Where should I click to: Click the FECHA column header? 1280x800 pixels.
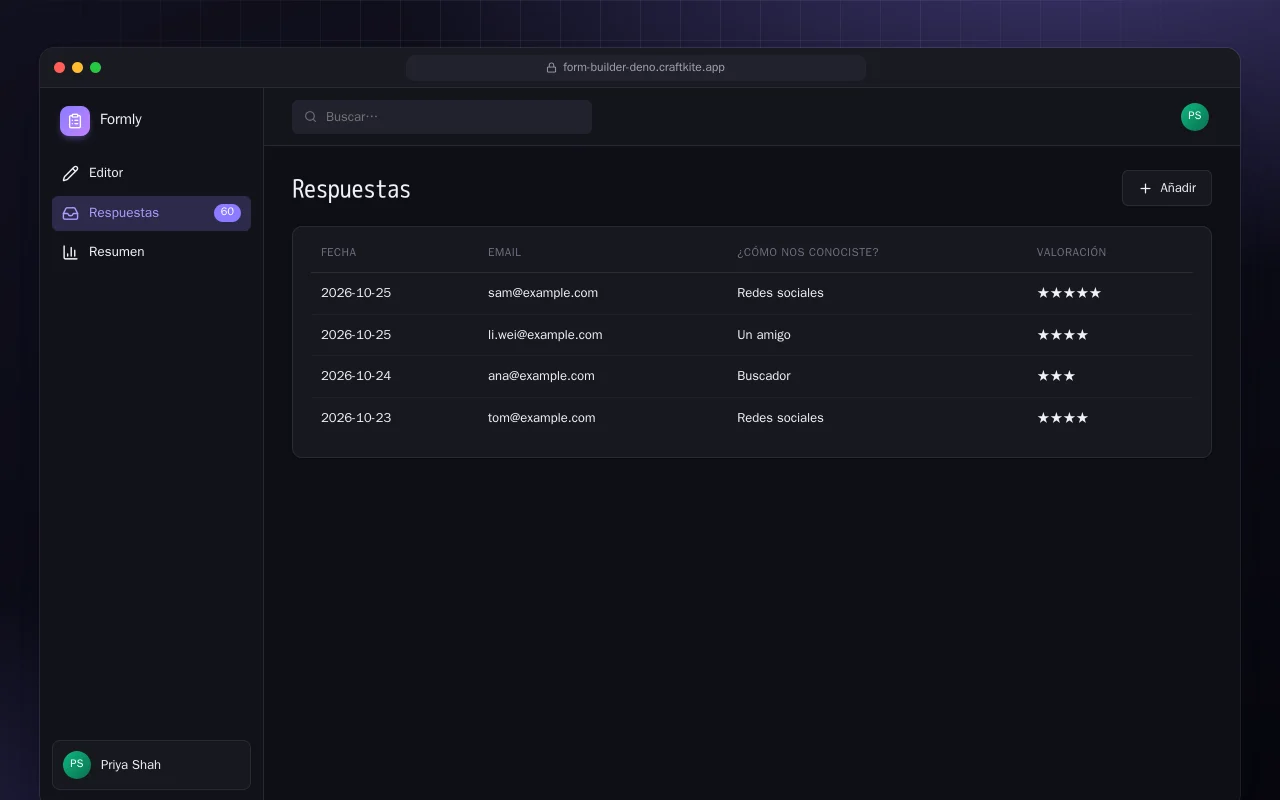pyautogui.click(x=339, y=252)
